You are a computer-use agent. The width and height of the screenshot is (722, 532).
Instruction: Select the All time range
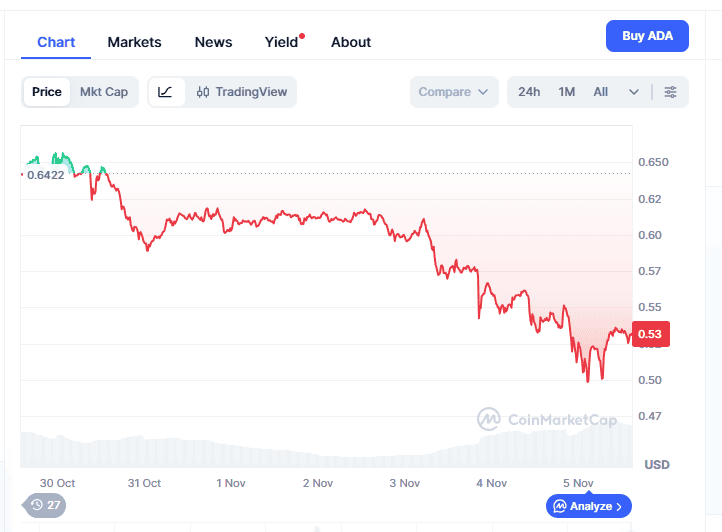(x=600, y=92)
